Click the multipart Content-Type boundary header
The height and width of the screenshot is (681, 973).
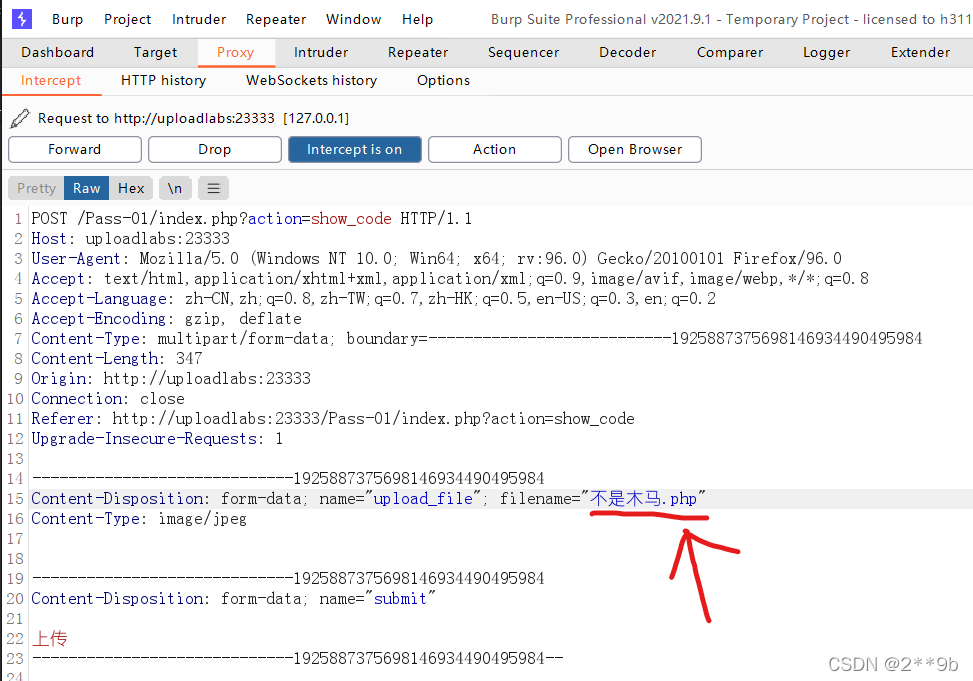477,338
